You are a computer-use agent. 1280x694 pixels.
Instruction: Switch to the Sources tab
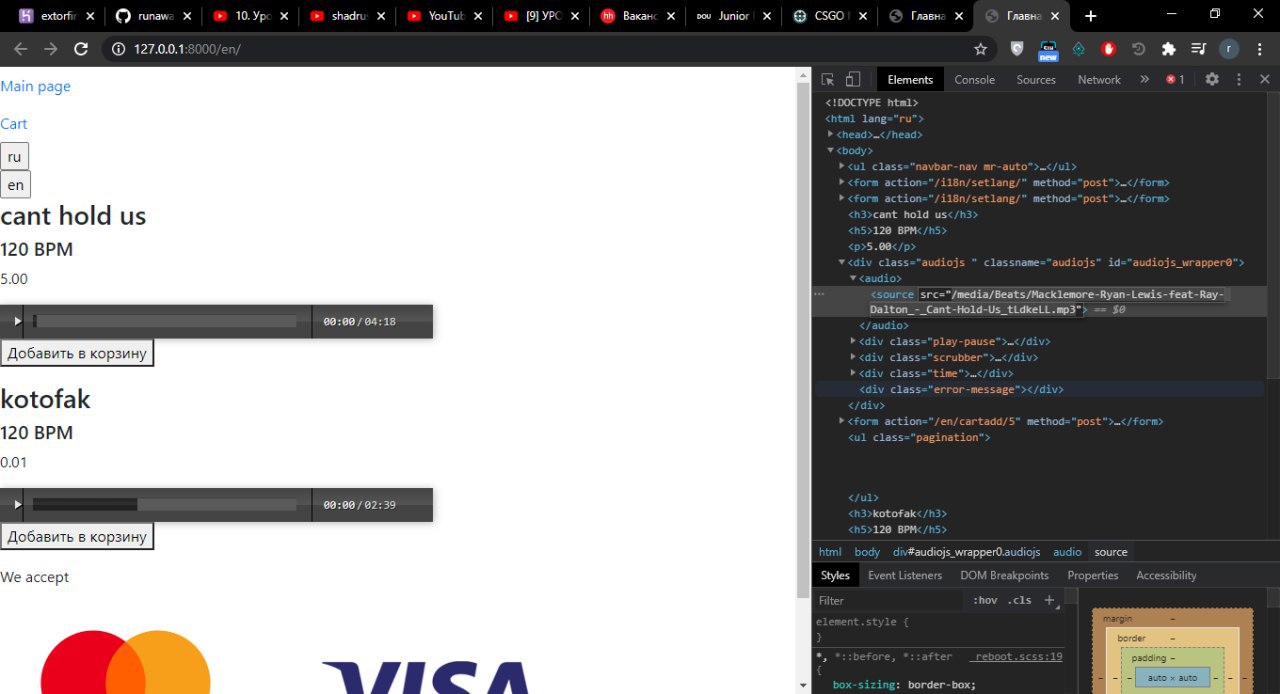[1036, 80]
